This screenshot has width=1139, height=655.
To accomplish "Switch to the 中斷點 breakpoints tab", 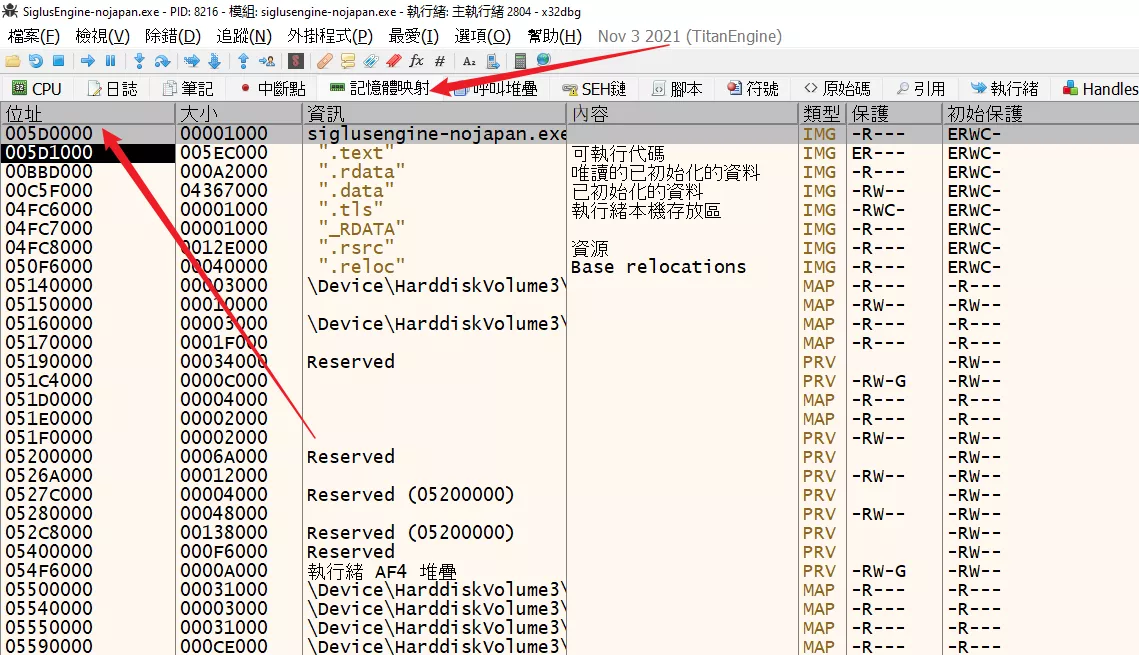I will tap(272, 89).
